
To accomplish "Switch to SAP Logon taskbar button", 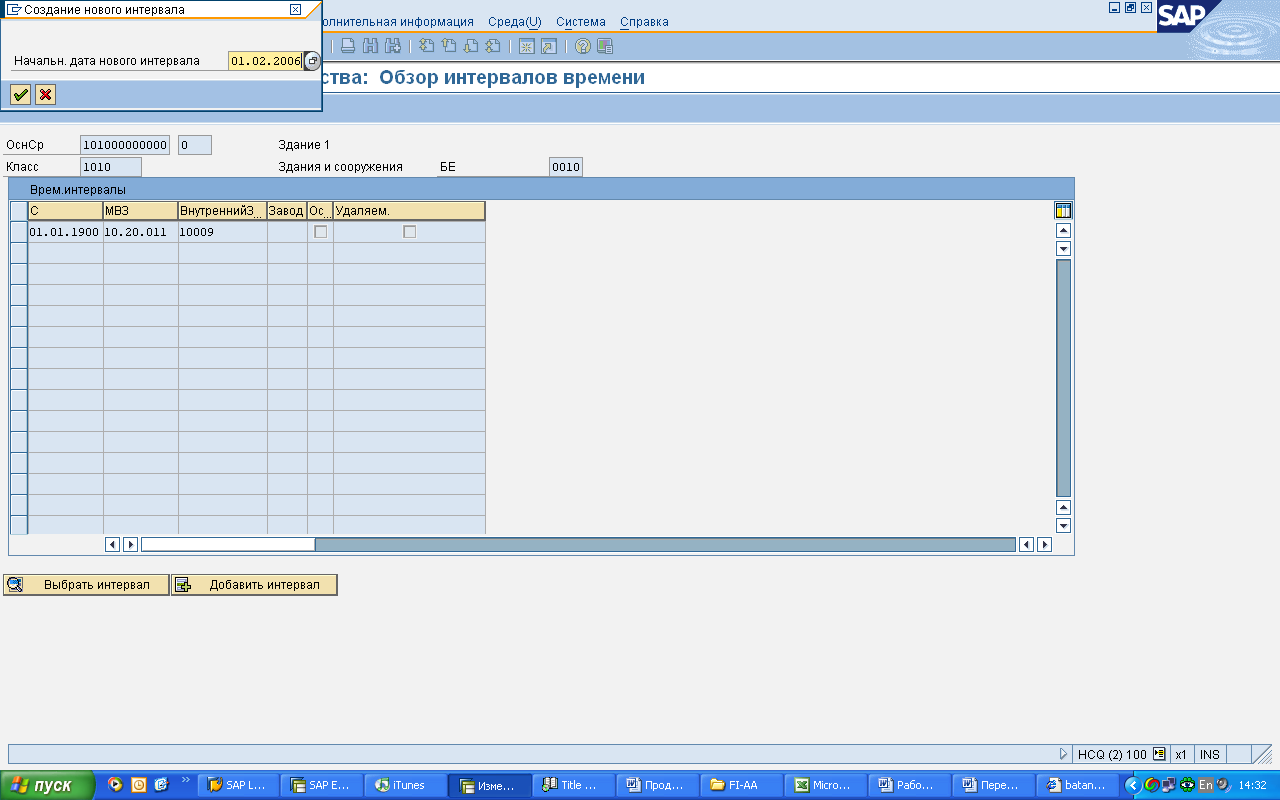I will [237, 785].
